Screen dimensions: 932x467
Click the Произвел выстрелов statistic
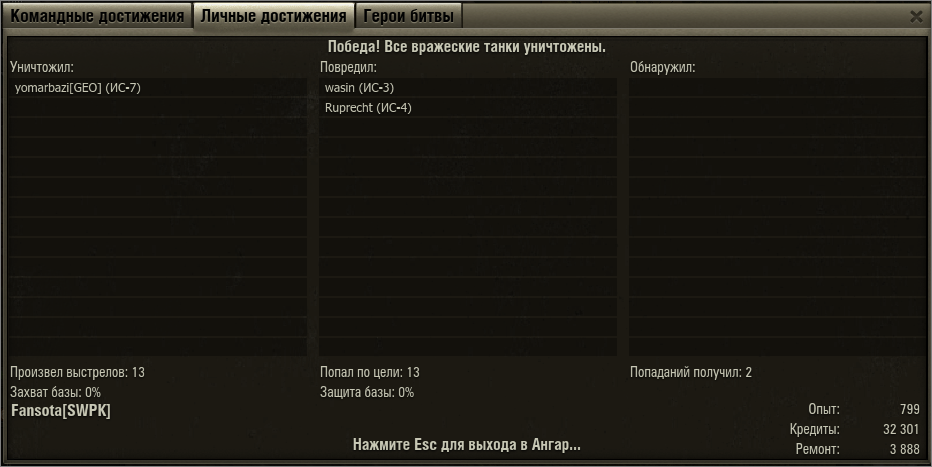click(x=77, y=373)
